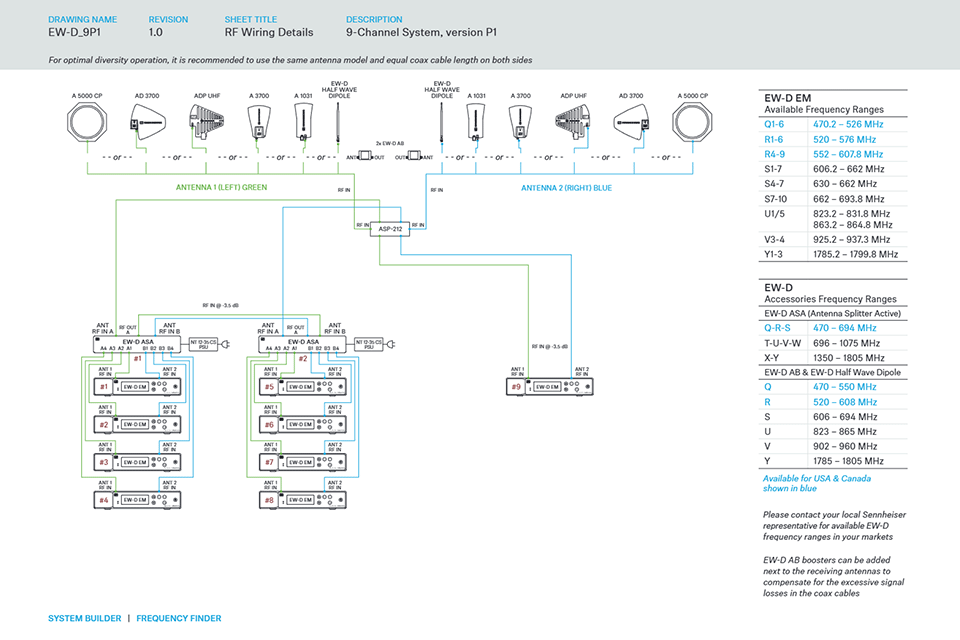Select the ADP UHF antenna on the blue Antenna 2 side

coord(573,121)
